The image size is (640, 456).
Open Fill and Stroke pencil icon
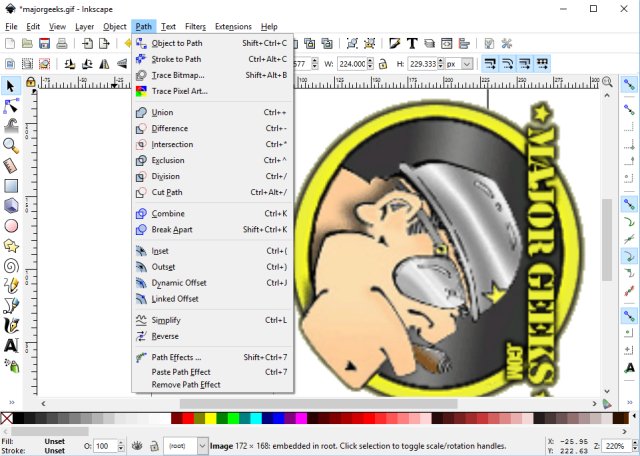pyautogui.click(x=394, y=43)
